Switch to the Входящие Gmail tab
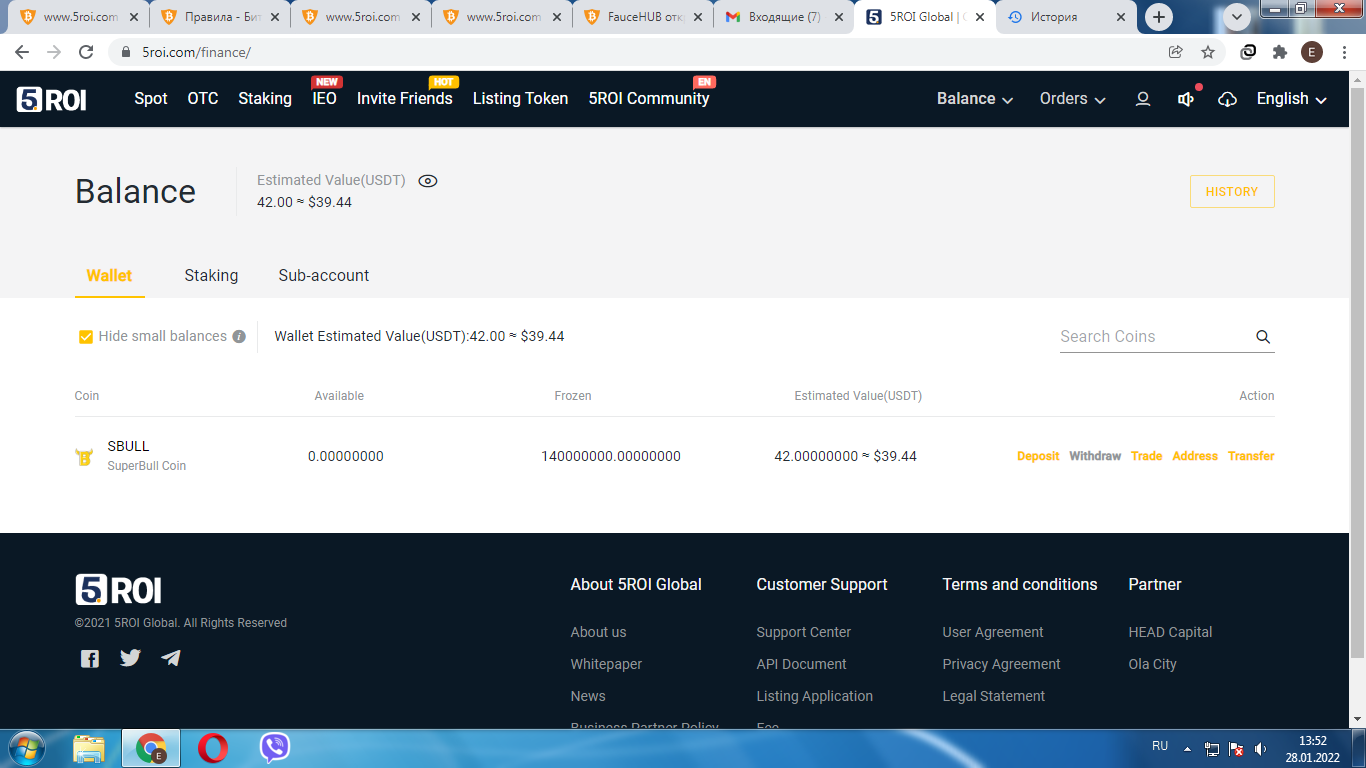The image size is (1366, 768). click(783, 17)
